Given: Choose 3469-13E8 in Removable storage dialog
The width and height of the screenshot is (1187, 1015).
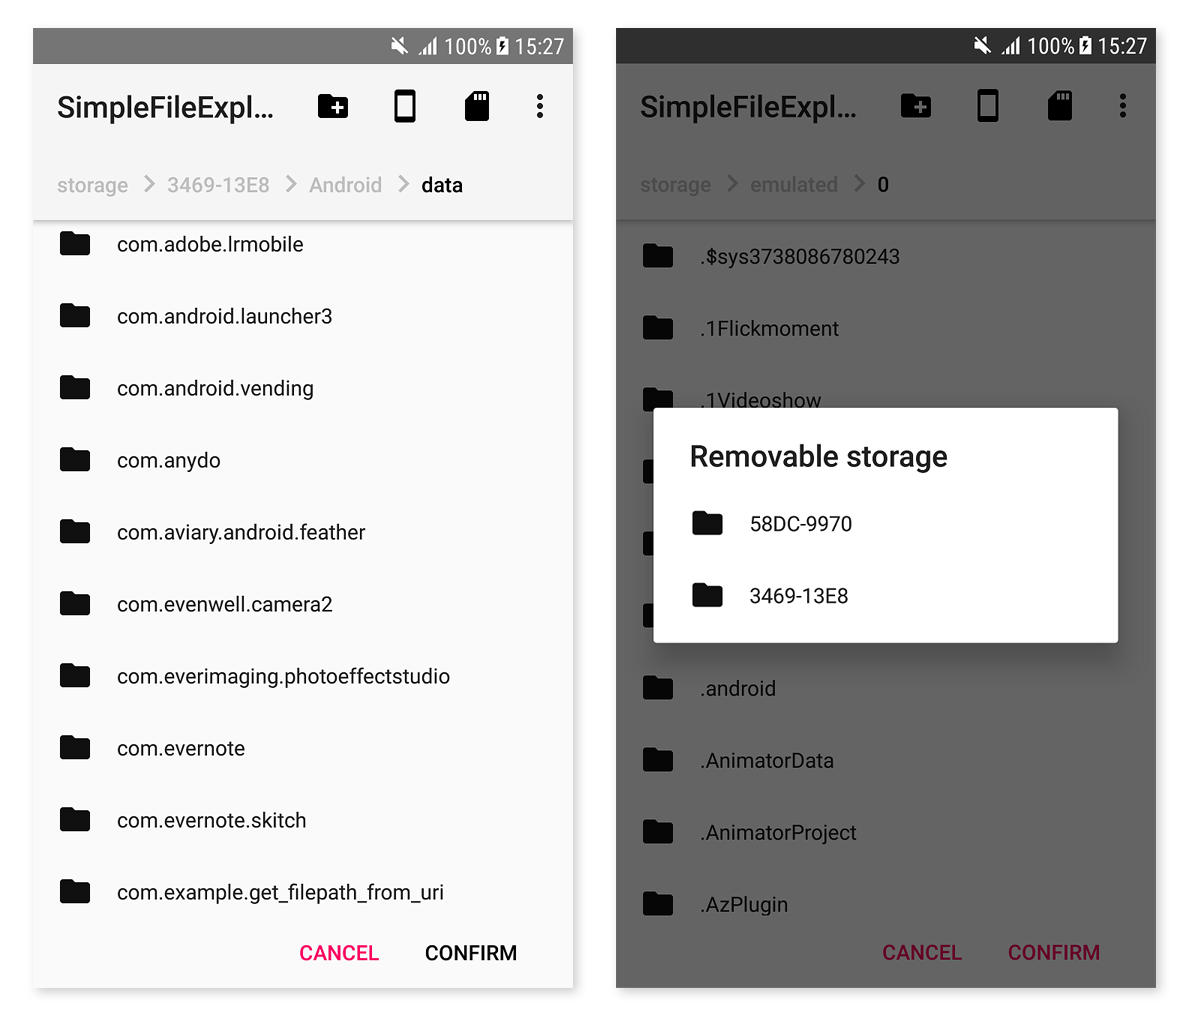Looking at the screenshot, I should click(798, 595).
